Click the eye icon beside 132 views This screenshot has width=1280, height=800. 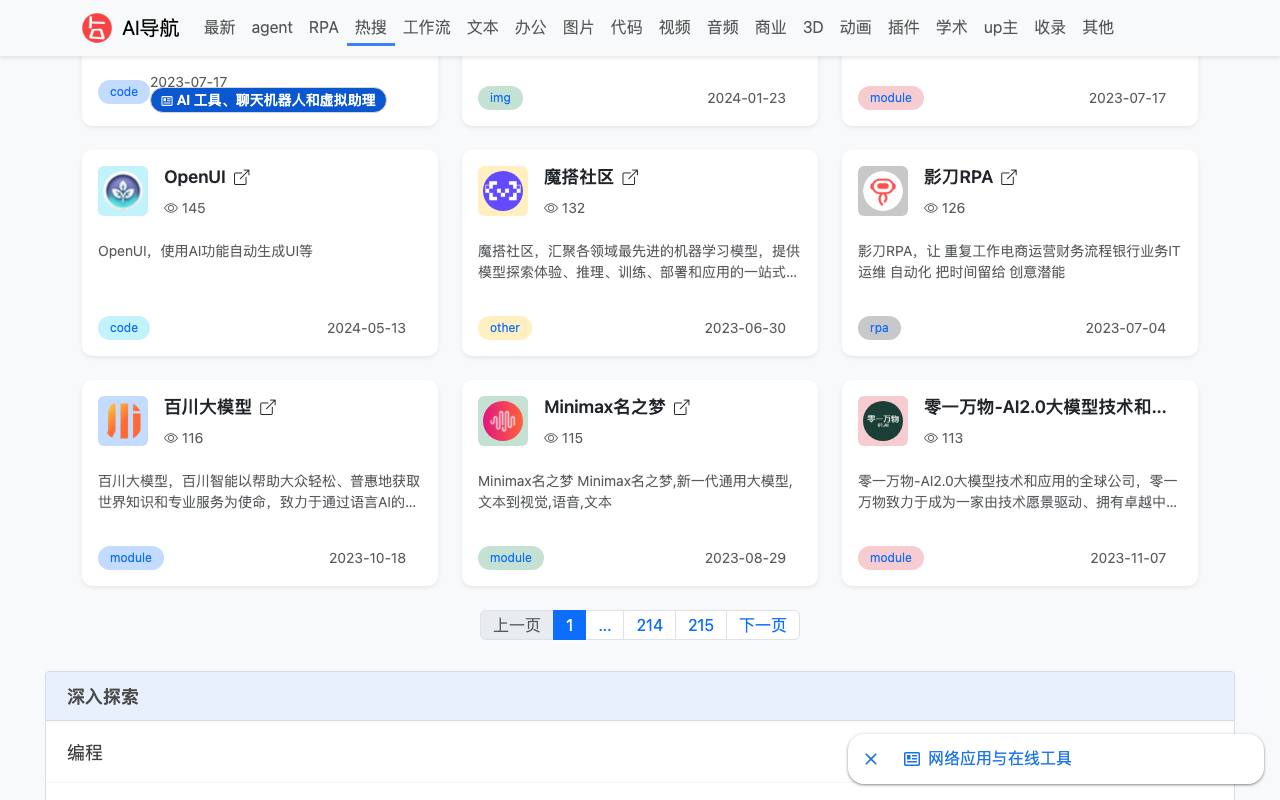tap(551, 208)
